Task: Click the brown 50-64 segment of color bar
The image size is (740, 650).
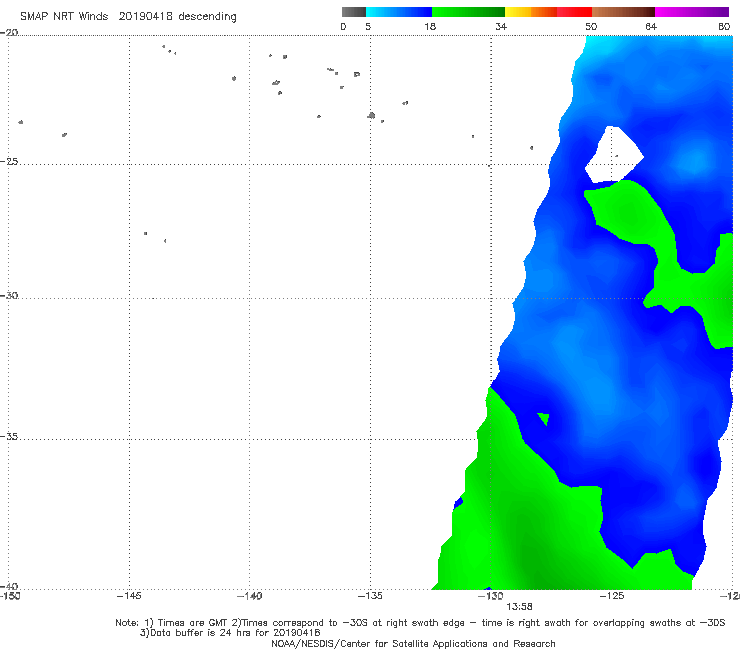Action: tap(623, 12)
